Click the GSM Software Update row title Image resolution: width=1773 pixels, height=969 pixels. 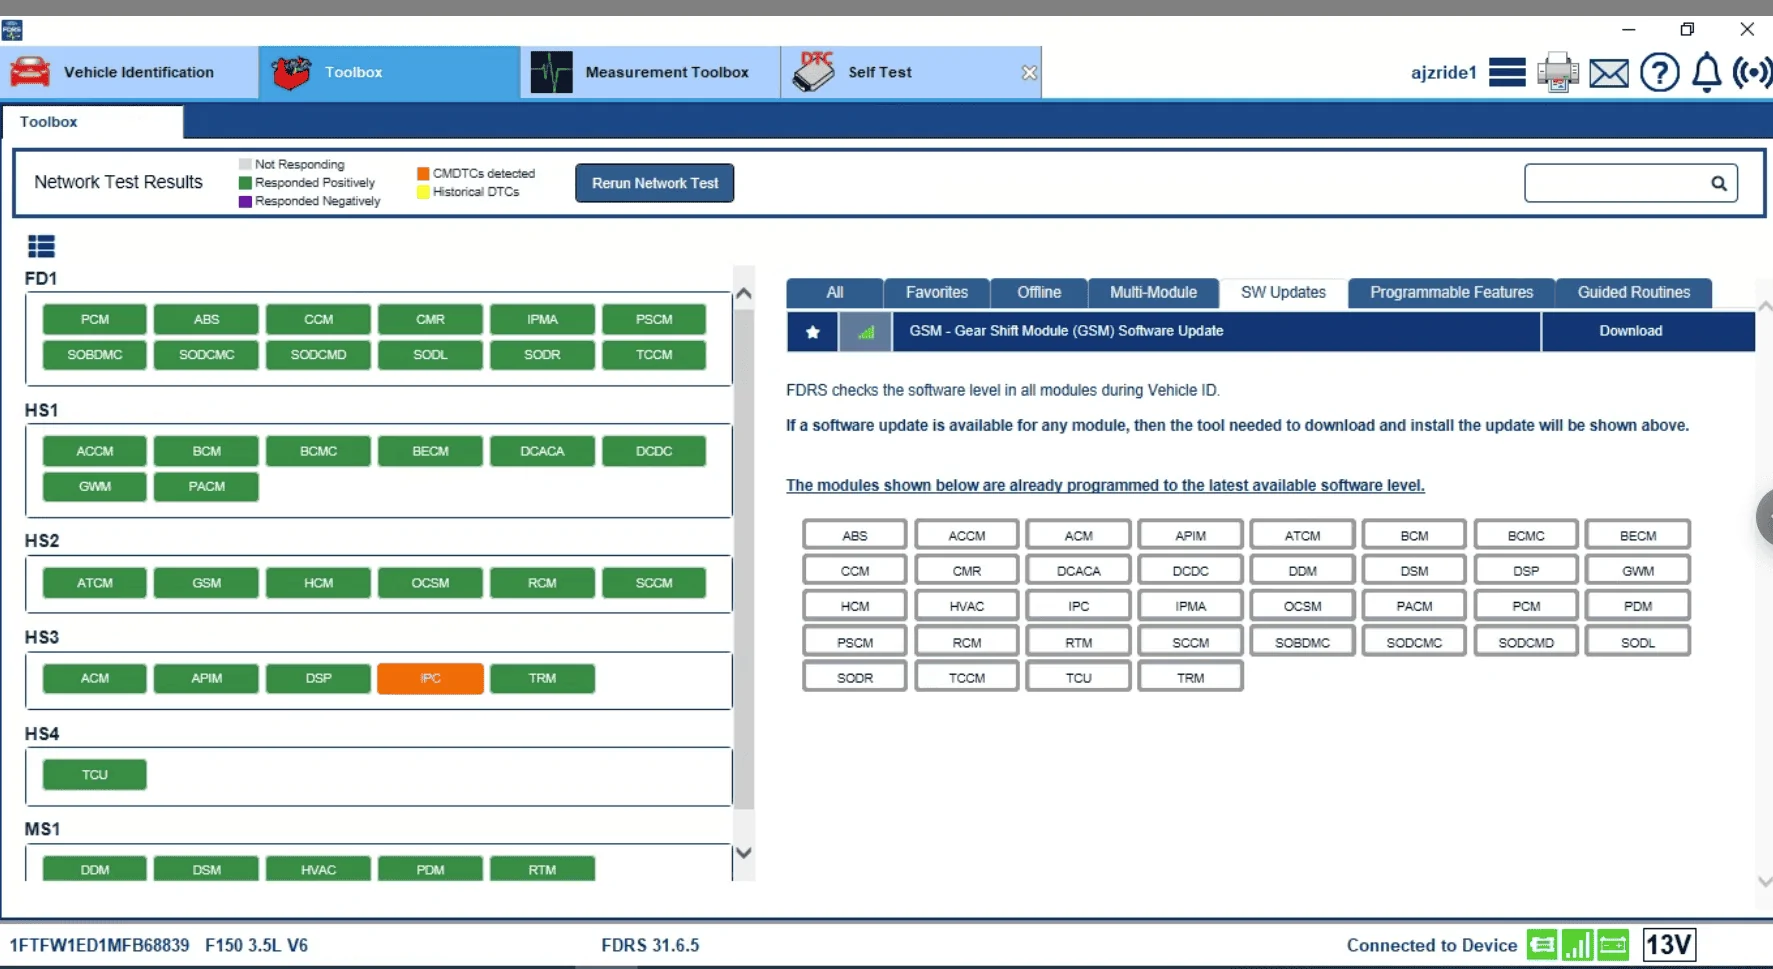pos(1066,331)
